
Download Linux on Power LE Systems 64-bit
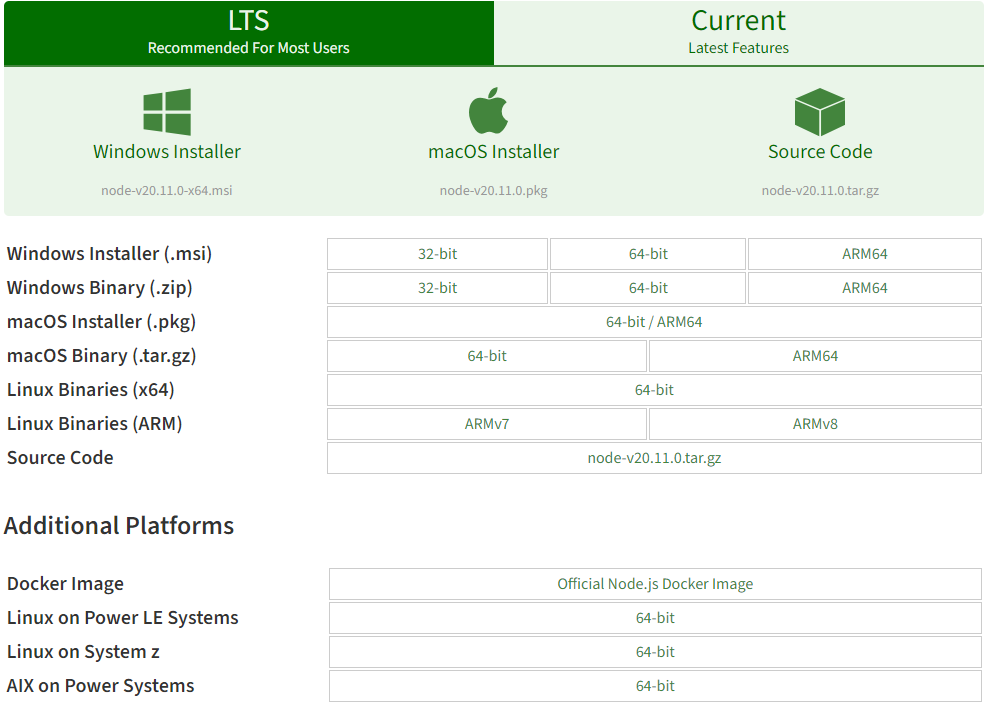[655, 618]
